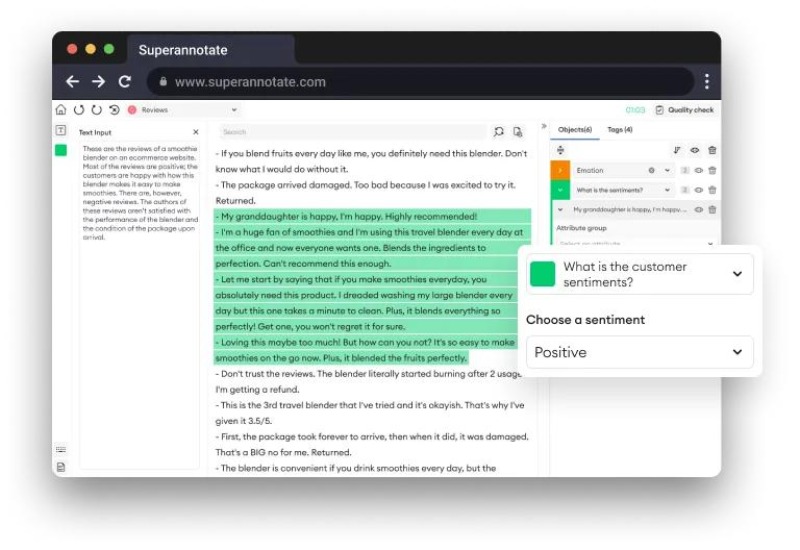Hide the 'What is the sentiments?' object
The image size is (800, 550).
tap(698, 190)
